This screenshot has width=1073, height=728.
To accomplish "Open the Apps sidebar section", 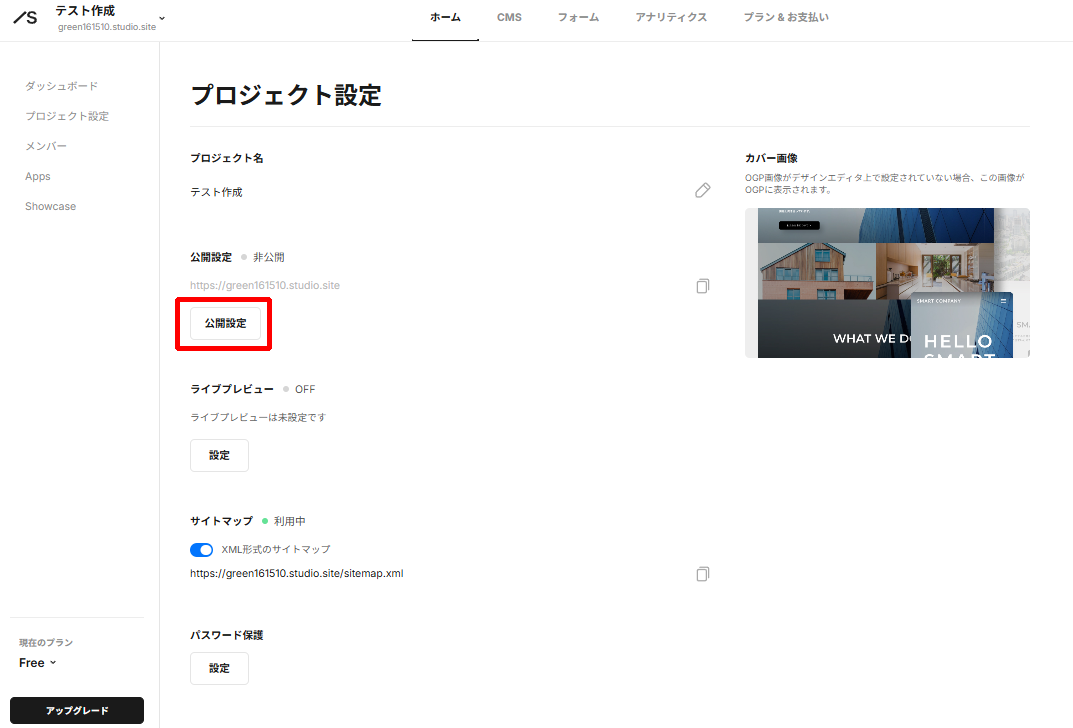I will (x=37, y=176).
